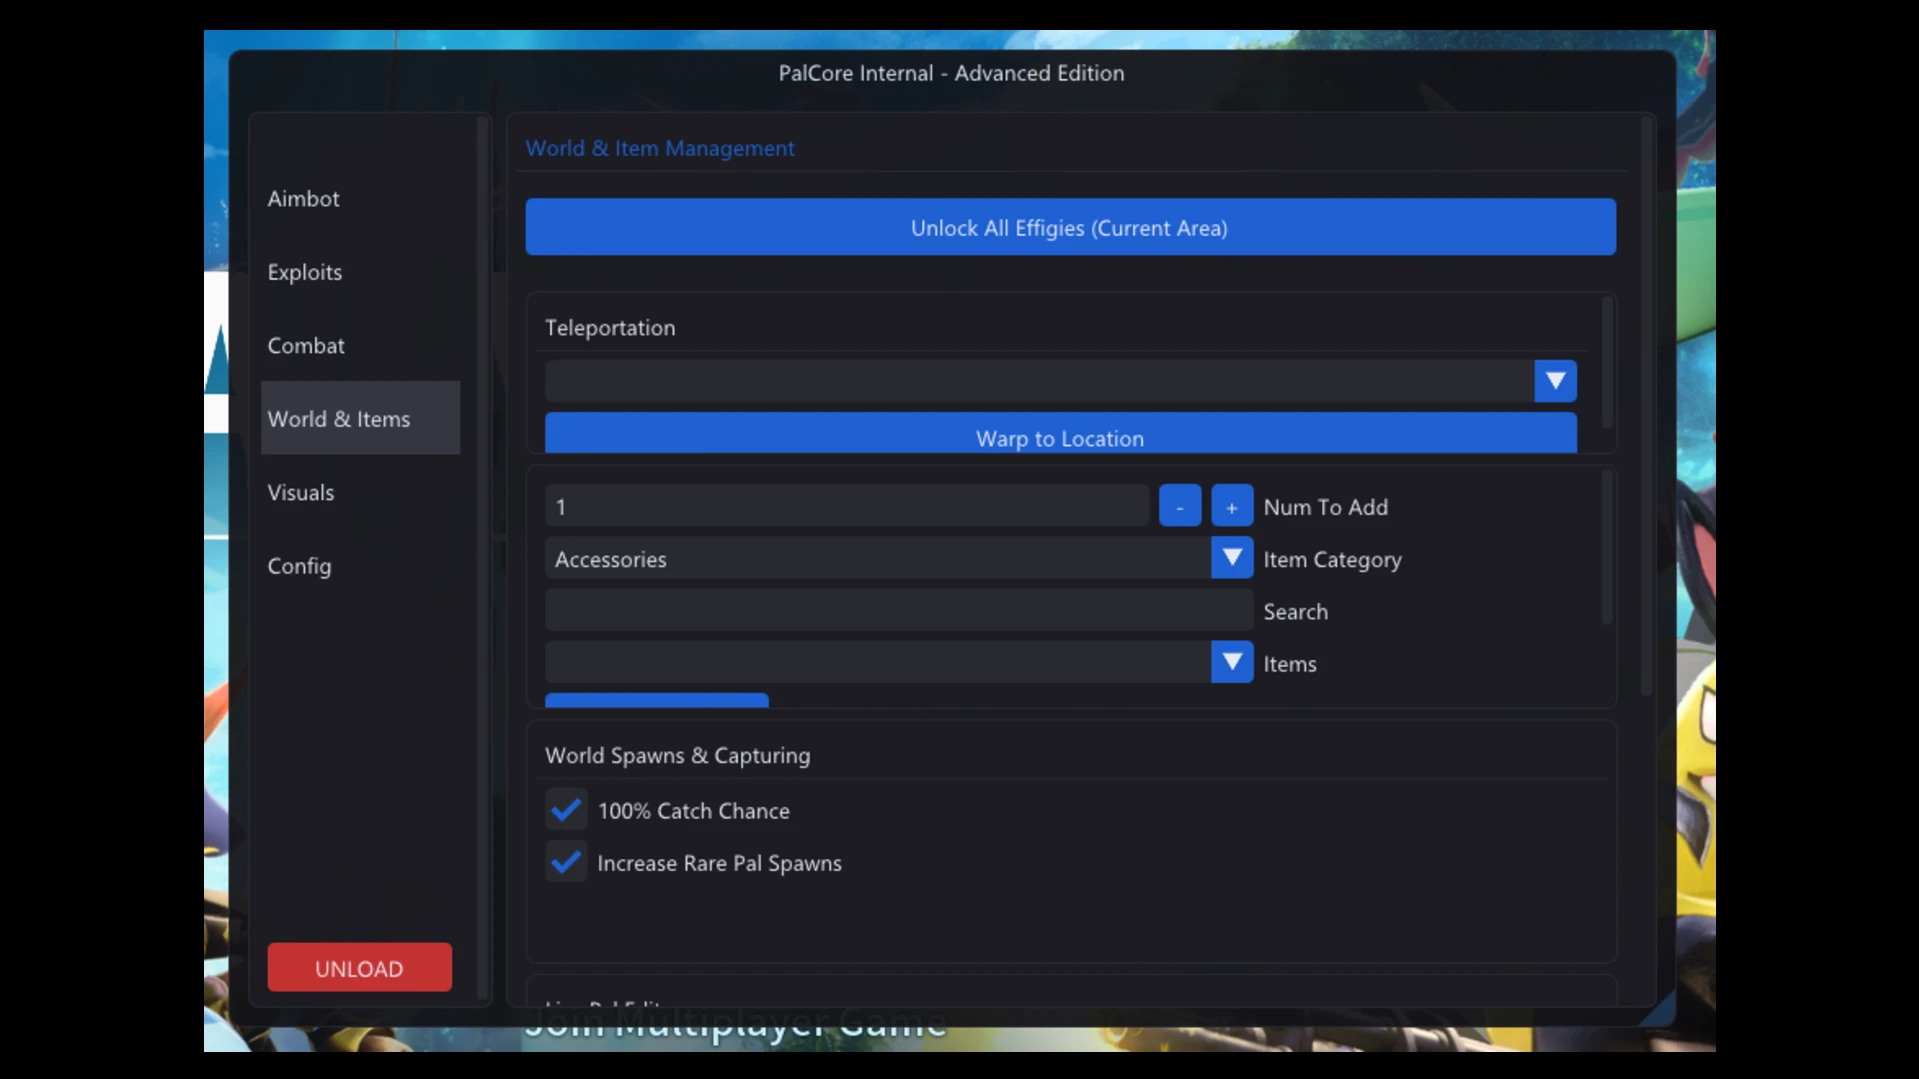Focus the item Search text field

pyautogui.click(x=899, y=611)
